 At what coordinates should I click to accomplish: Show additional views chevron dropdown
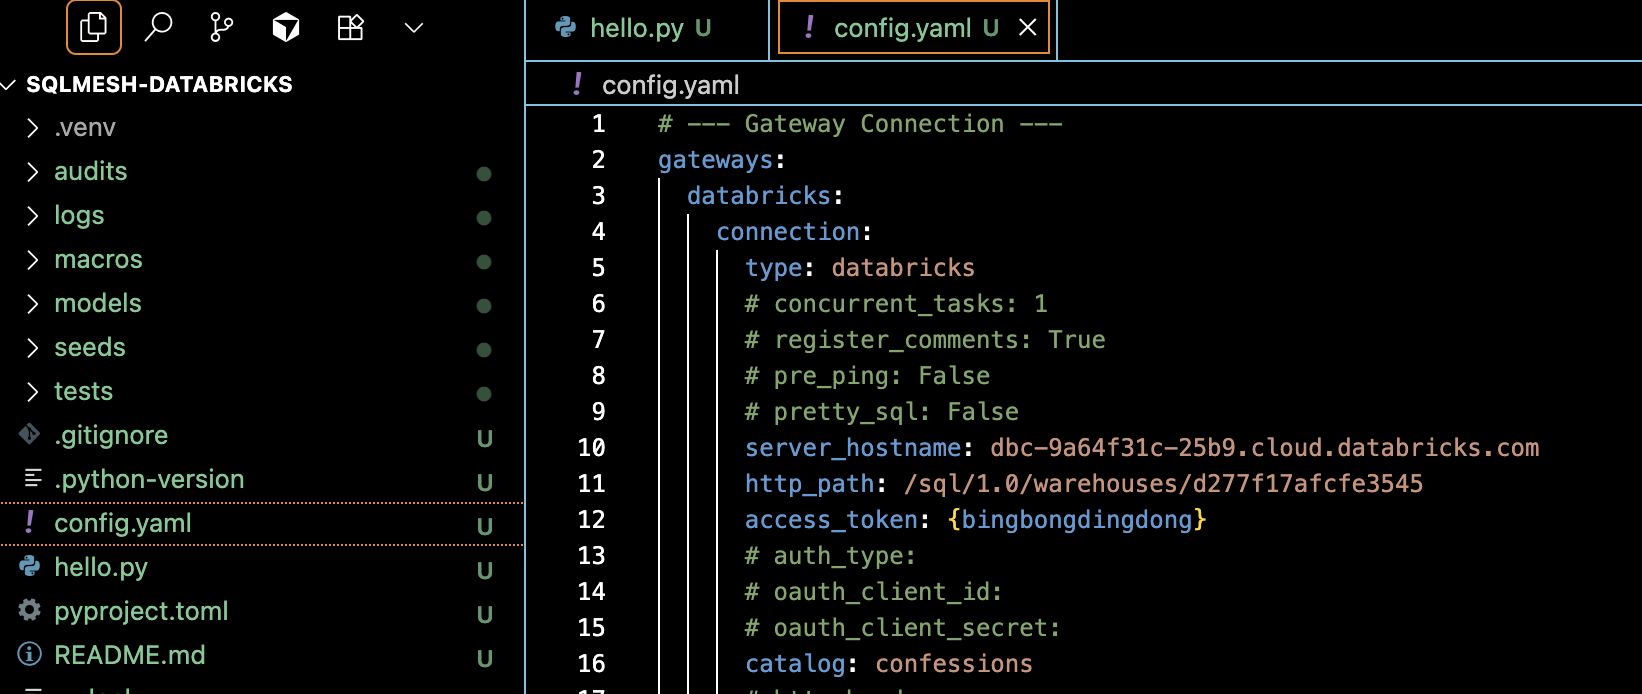(x=414, y=27)
